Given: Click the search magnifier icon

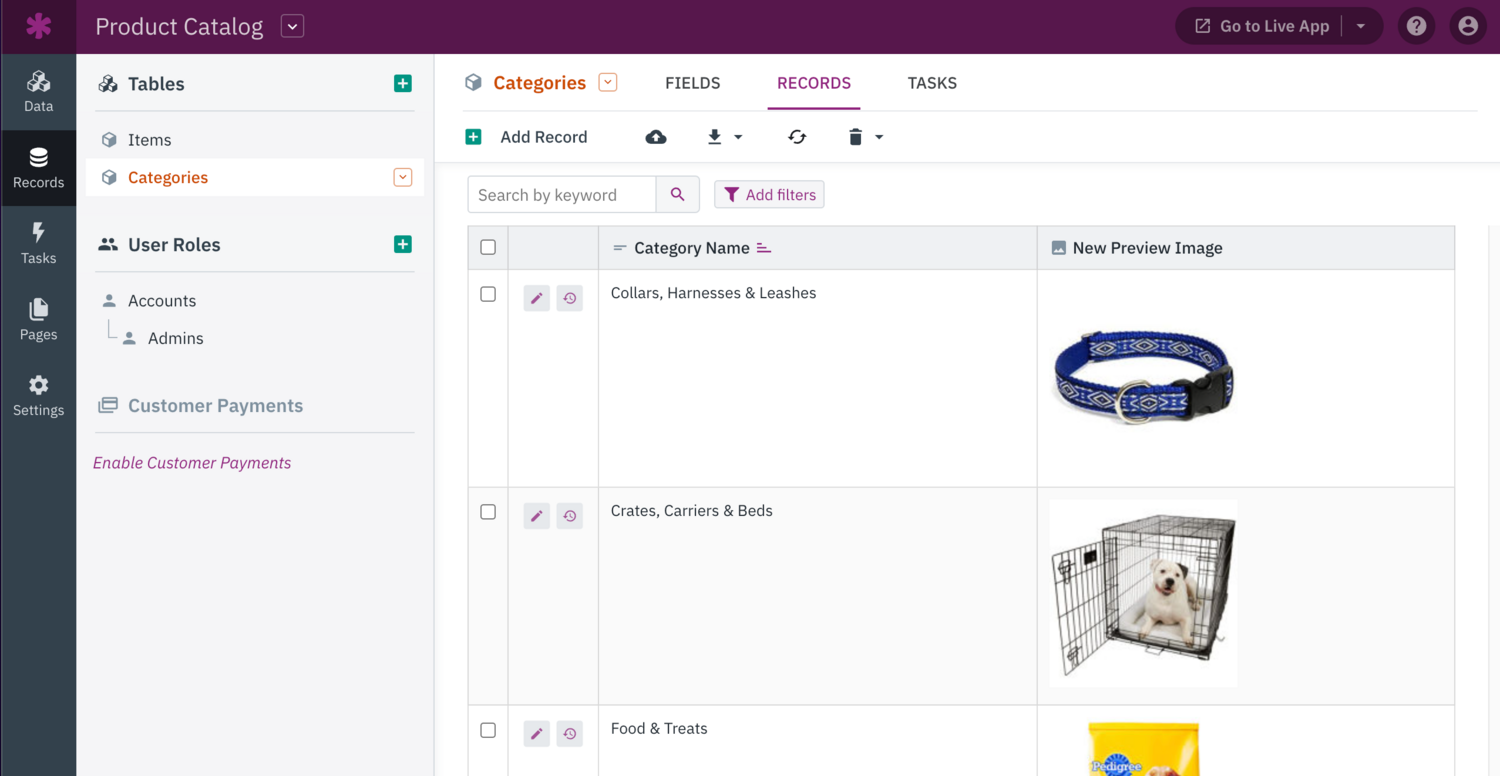Looking at the screenshot, I should pyautogui.click(x=678, y=195).
